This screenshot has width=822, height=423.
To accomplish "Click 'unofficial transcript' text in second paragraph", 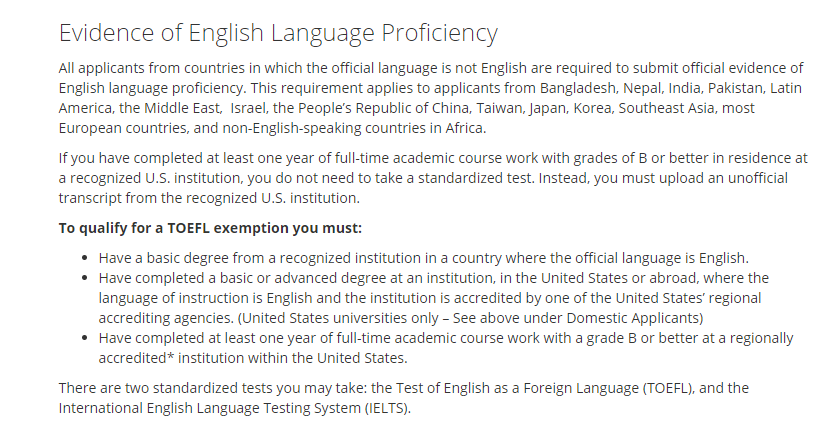I will (x=423, y=188).
